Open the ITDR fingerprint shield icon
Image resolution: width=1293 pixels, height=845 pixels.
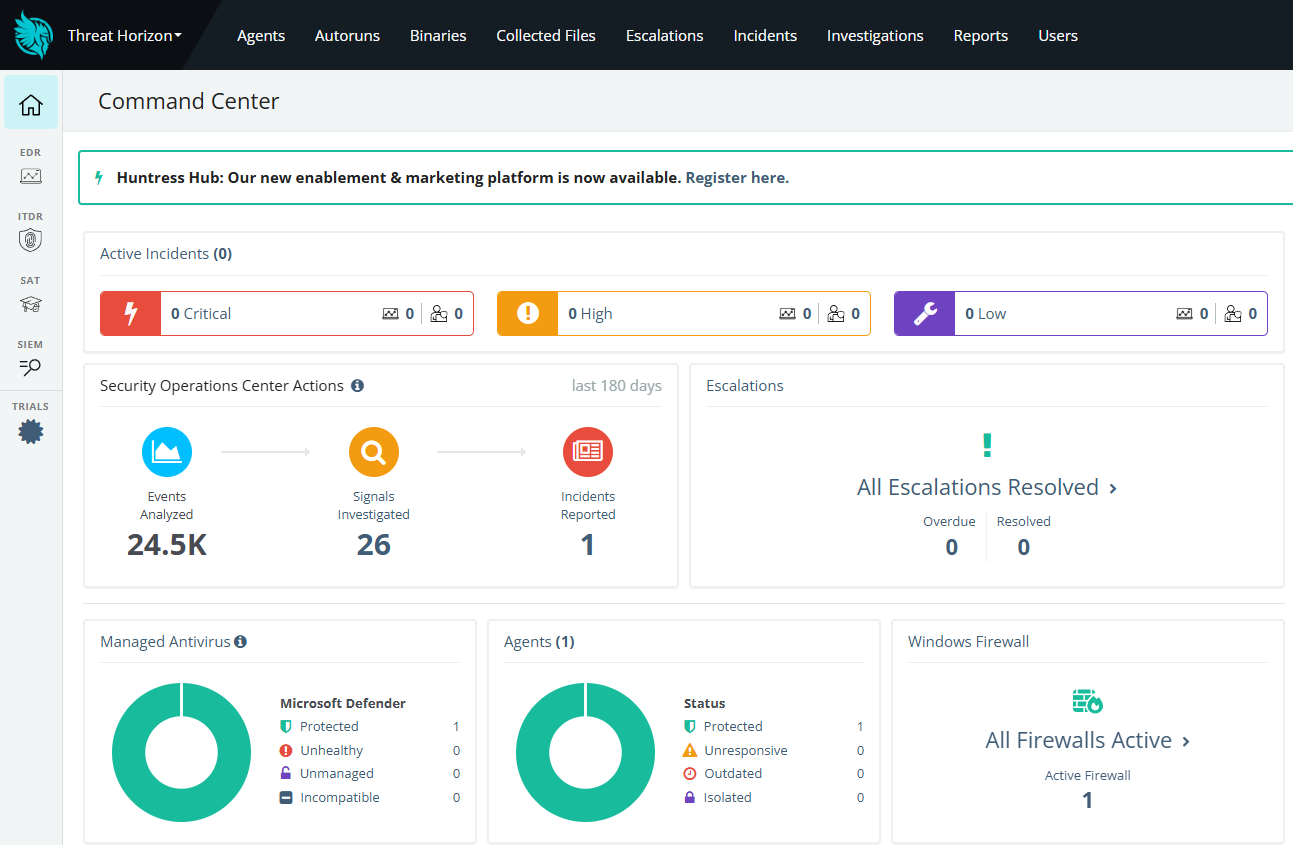pos(31,239)
